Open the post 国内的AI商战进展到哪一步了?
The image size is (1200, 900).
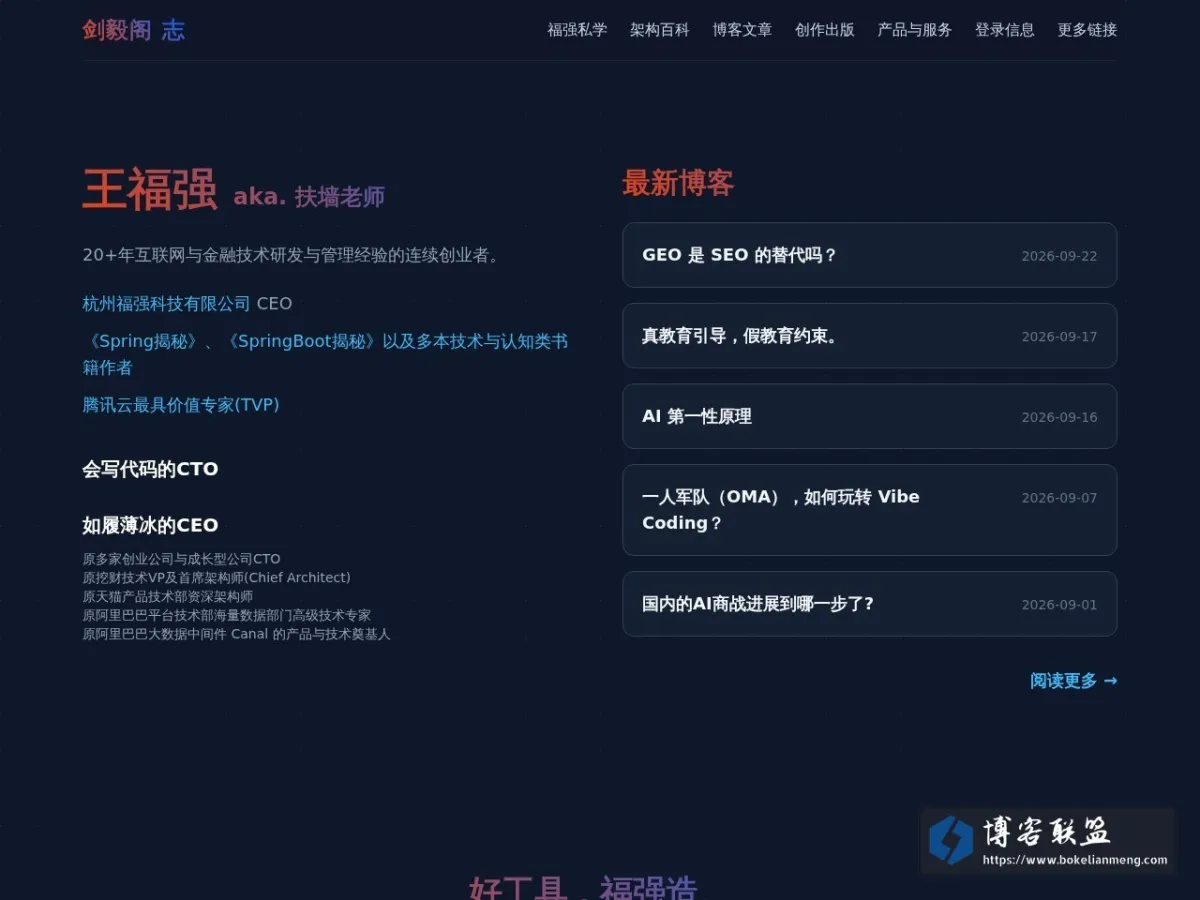(x=869, y=604)
